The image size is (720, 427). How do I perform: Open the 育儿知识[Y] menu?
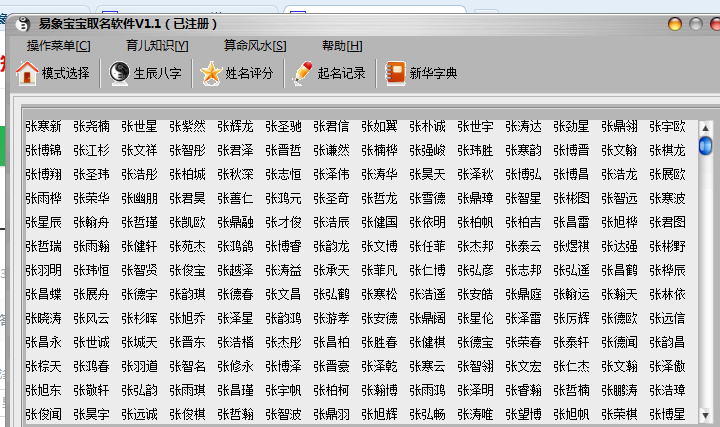pyautogui.click(x=157, y=45)
